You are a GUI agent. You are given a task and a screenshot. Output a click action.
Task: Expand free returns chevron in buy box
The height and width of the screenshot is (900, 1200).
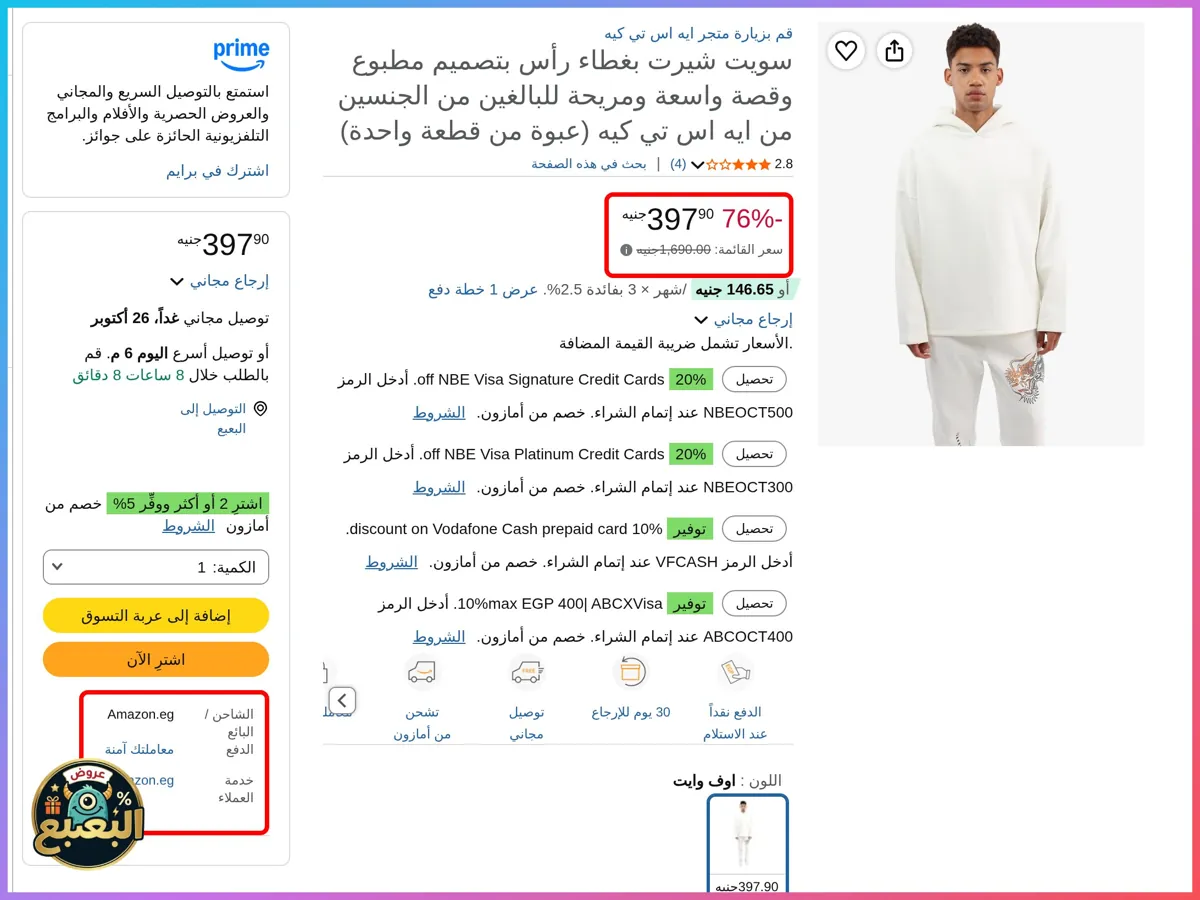177,282
